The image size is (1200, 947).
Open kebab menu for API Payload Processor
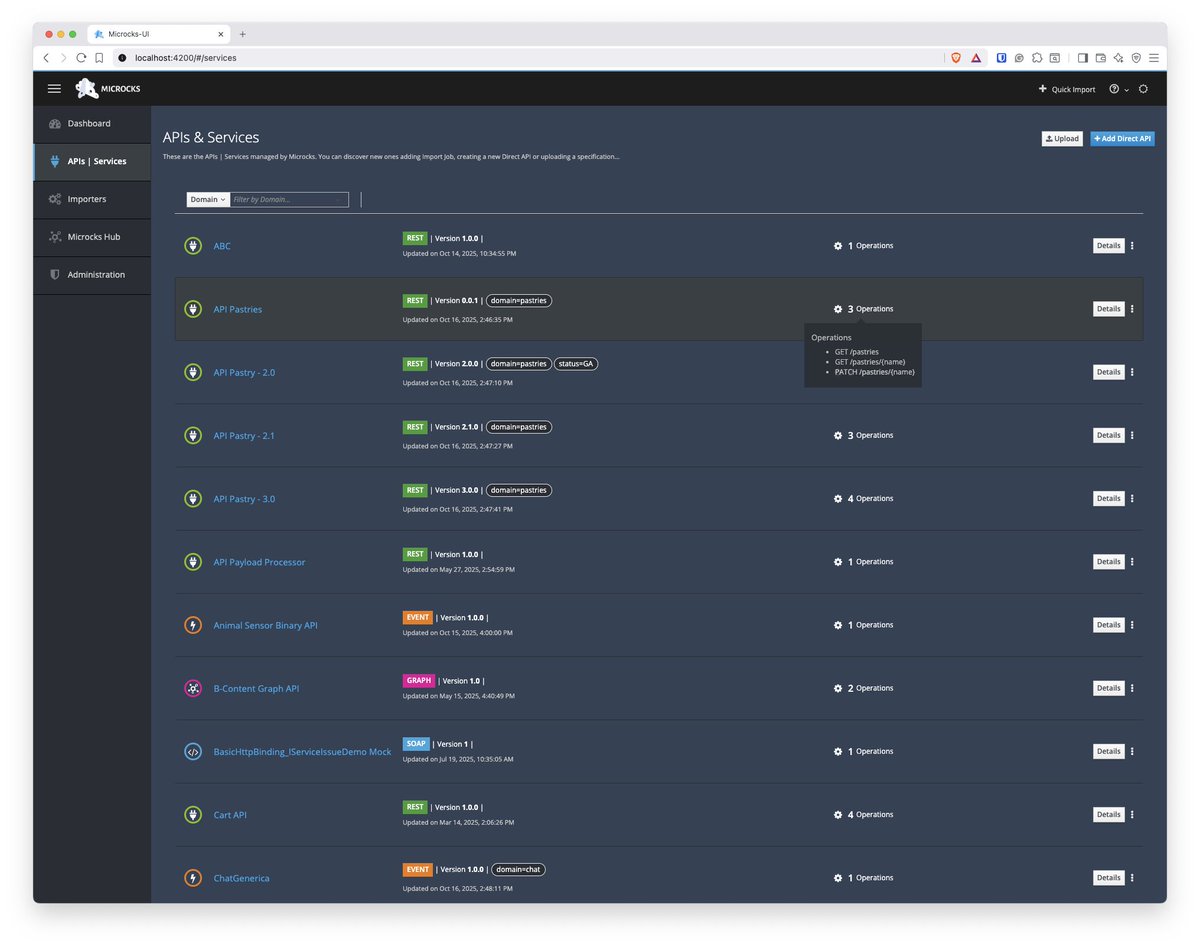[1132, 562]
